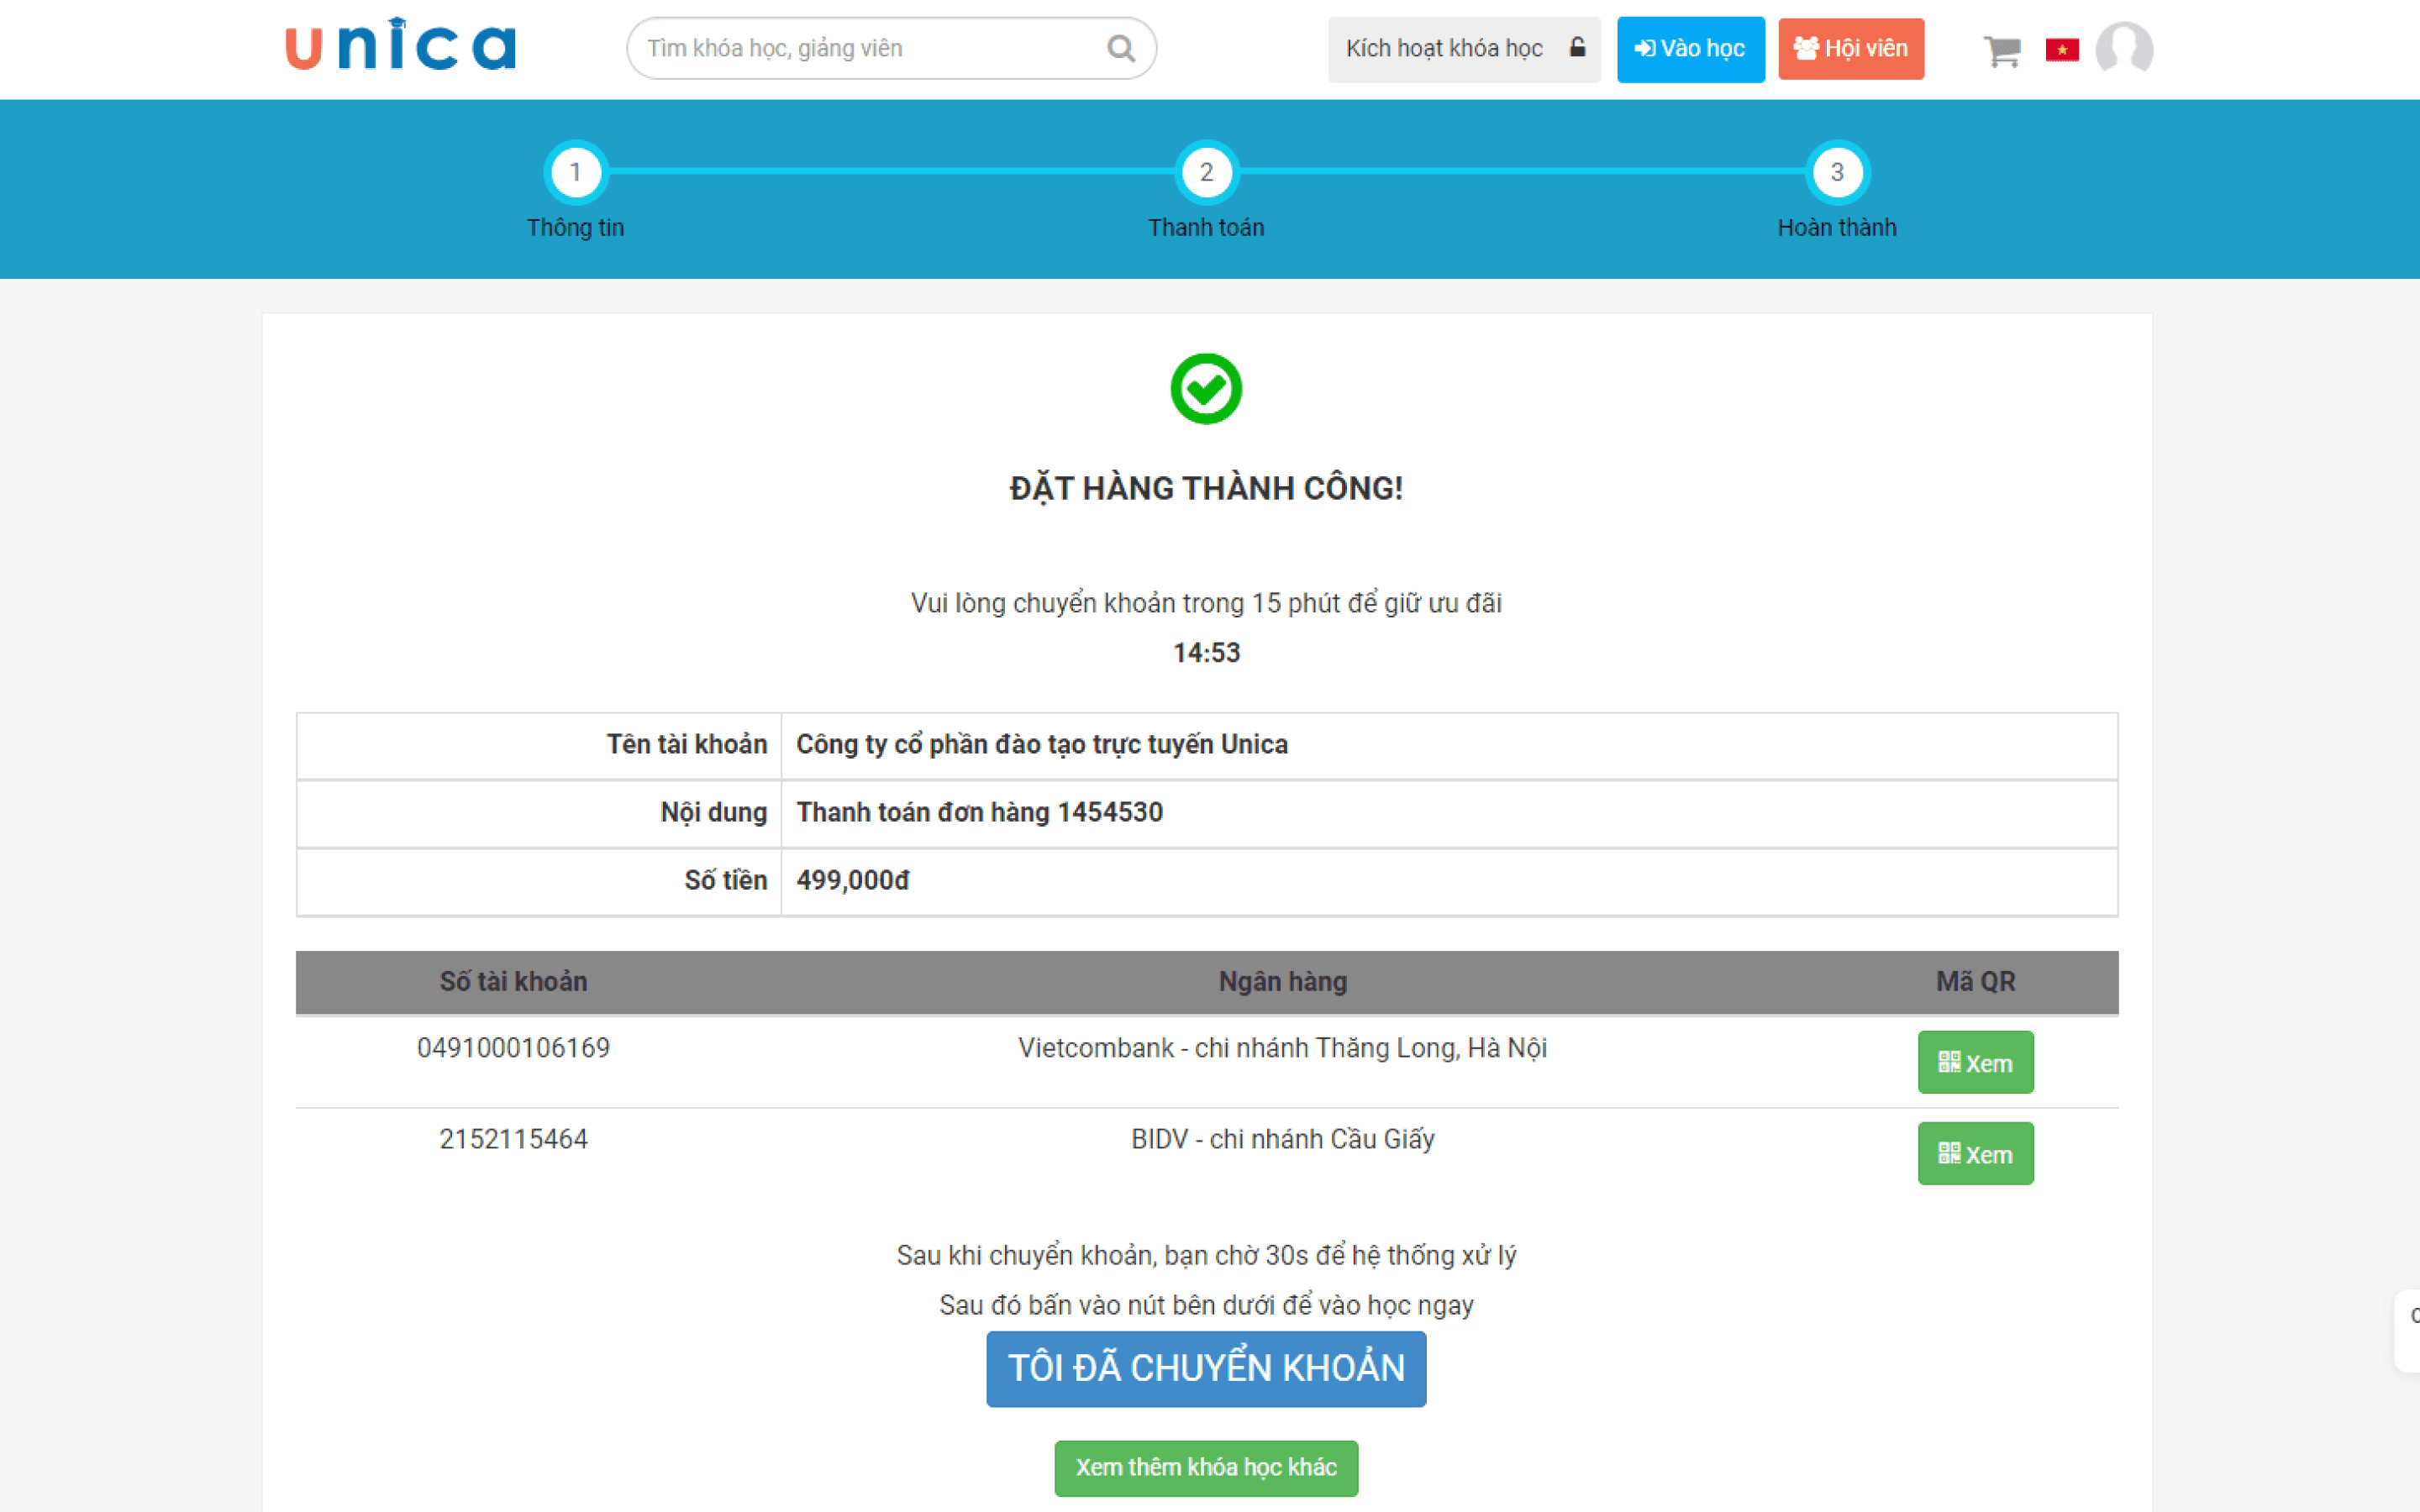The image size is (2420, 1512).
Task: Click the green success checkmark icon
Action: (1206, 389)
